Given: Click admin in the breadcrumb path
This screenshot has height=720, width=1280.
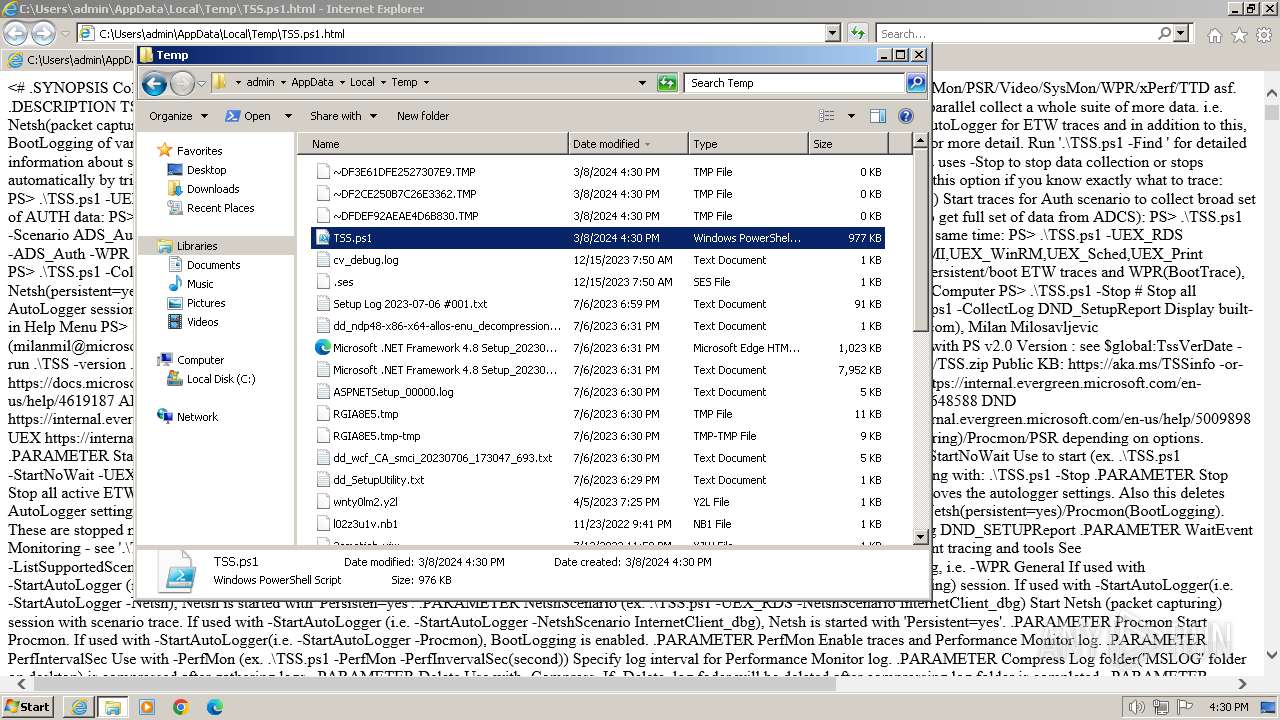Looking at the screenshot, I should click(x=260, y=83).
